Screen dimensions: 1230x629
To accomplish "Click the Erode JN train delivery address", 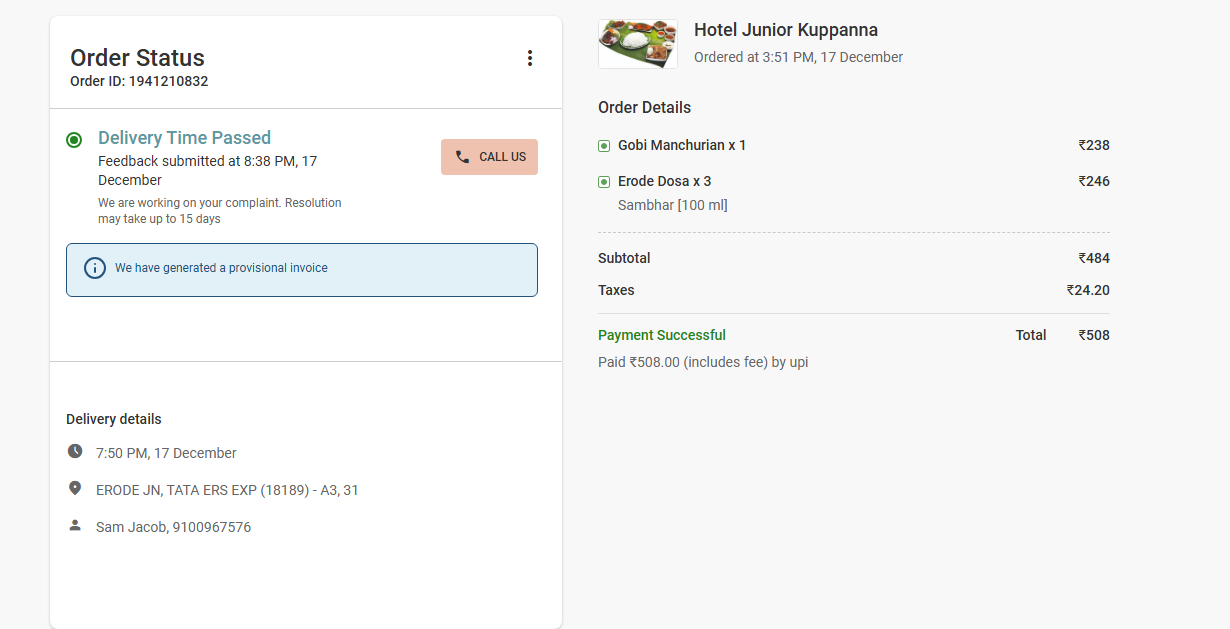I will click(227, 490).
